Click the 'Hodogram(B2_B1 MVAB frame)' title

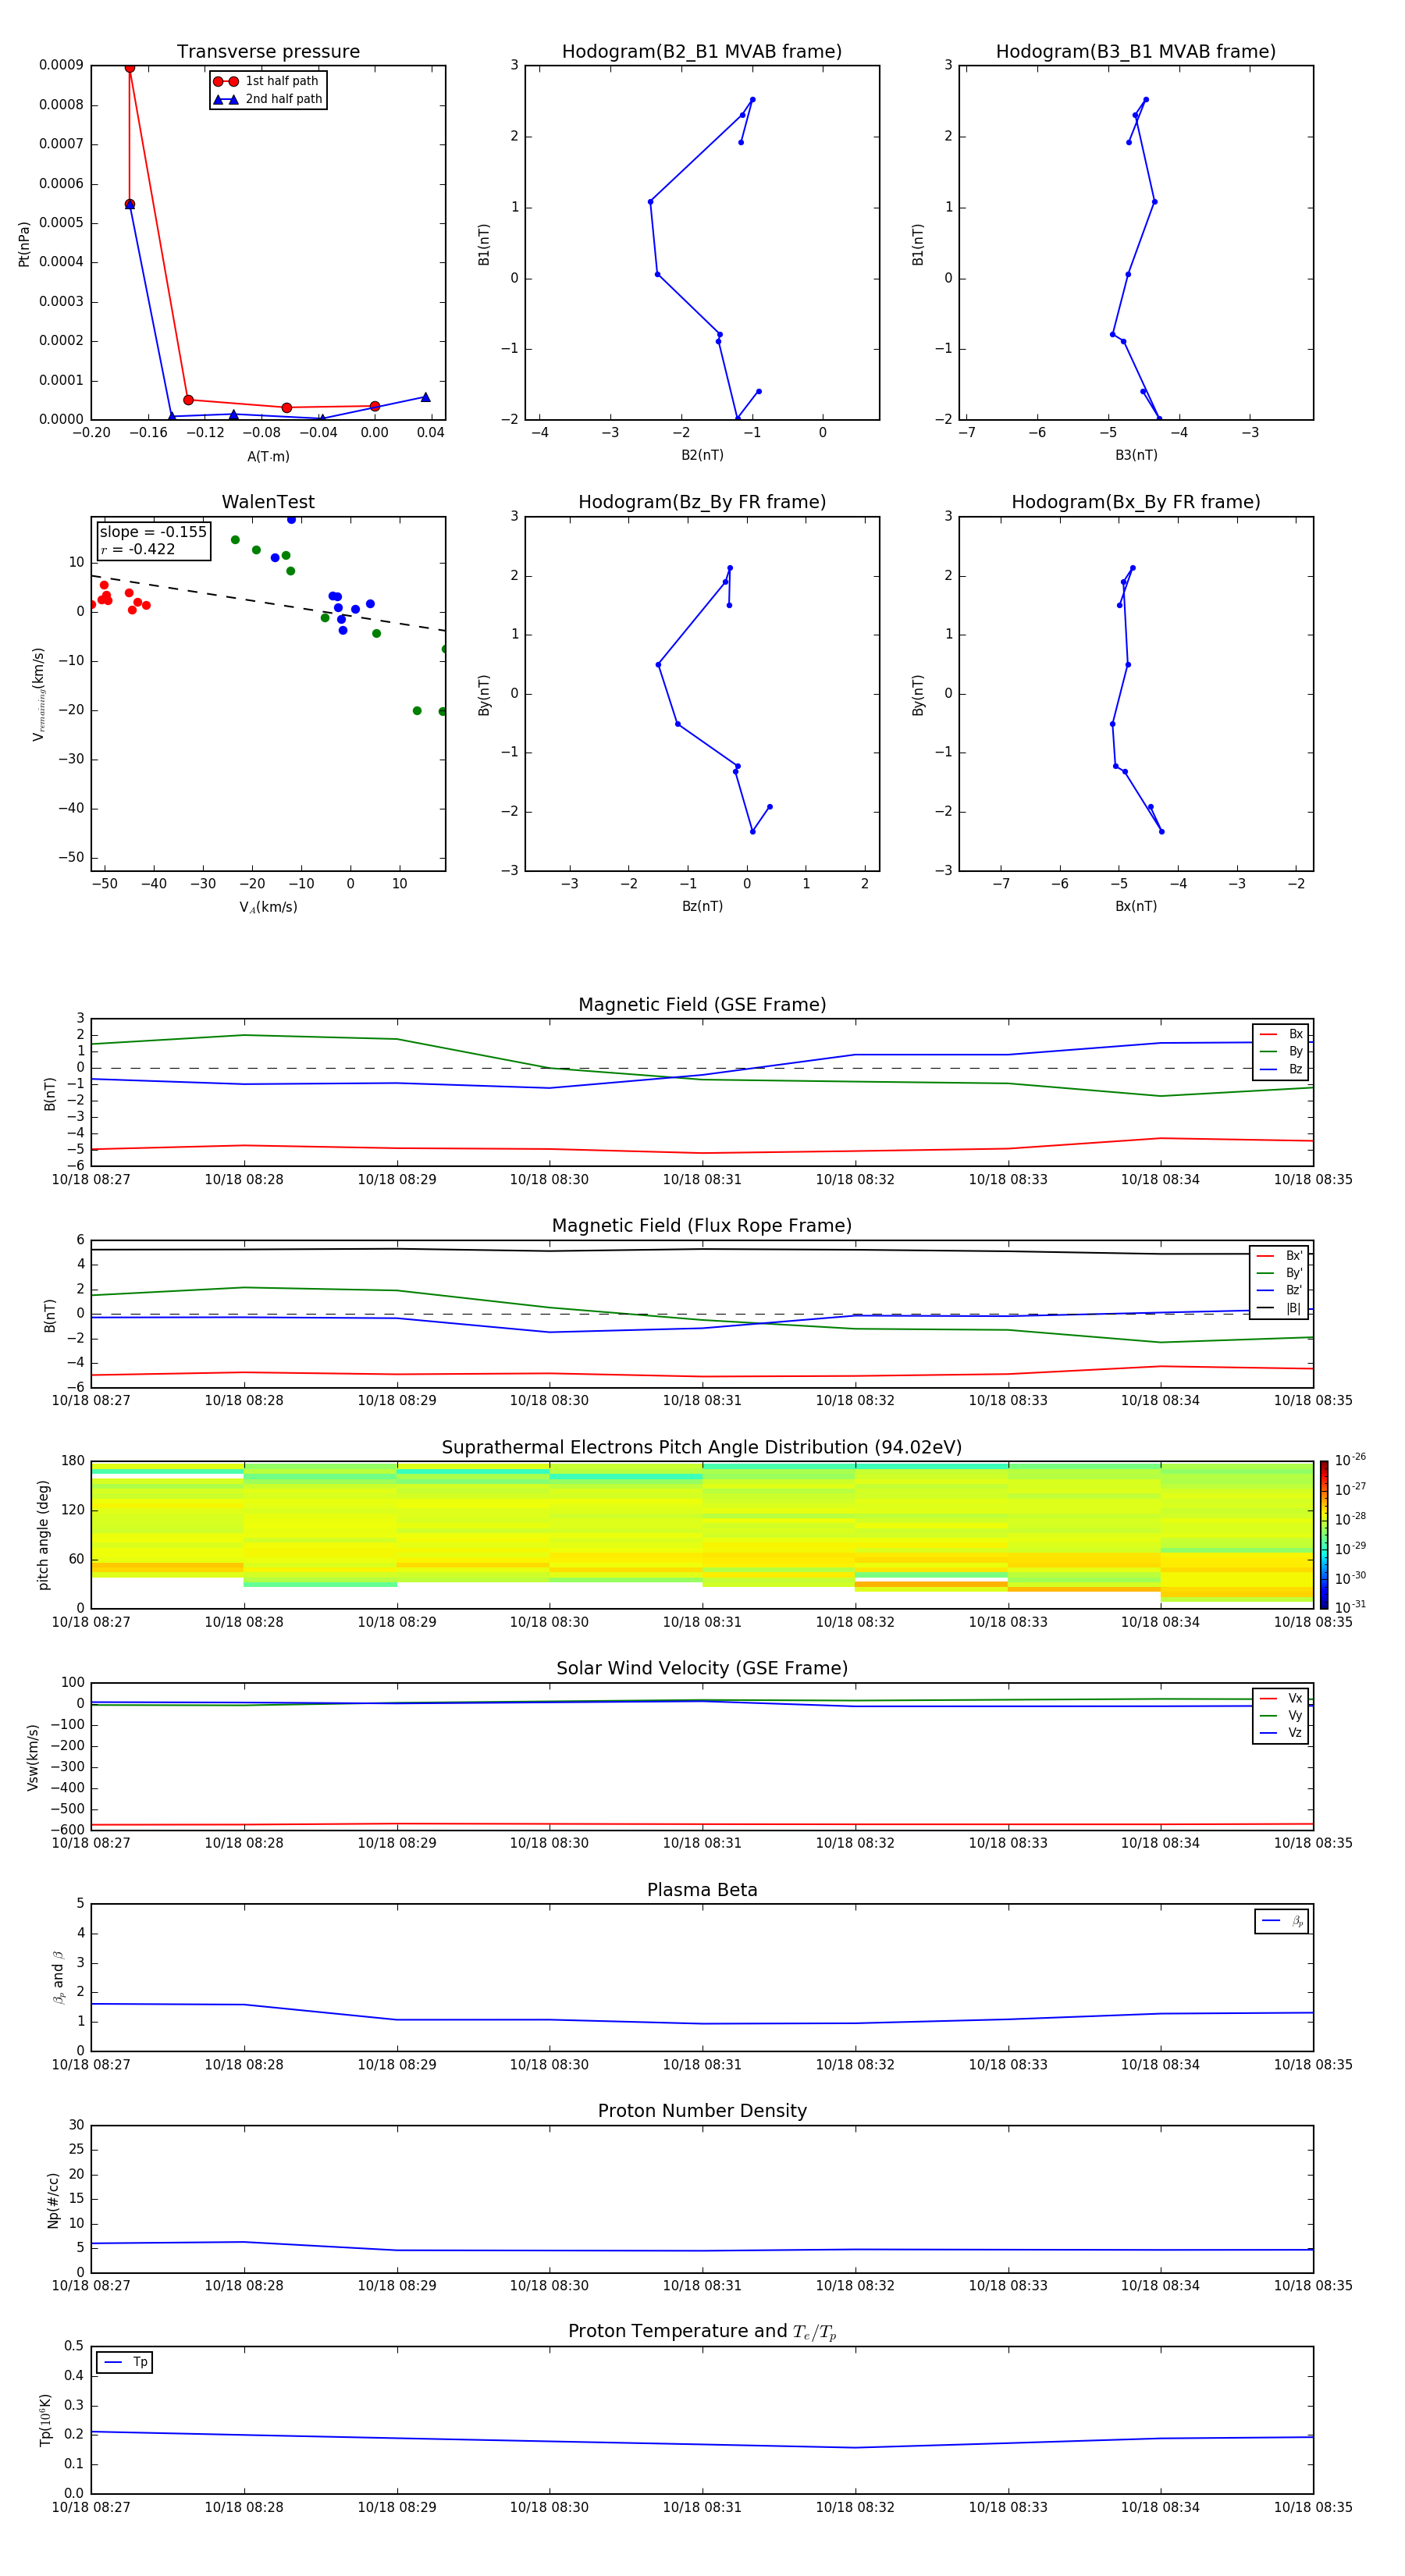click(x=702, y=52)
